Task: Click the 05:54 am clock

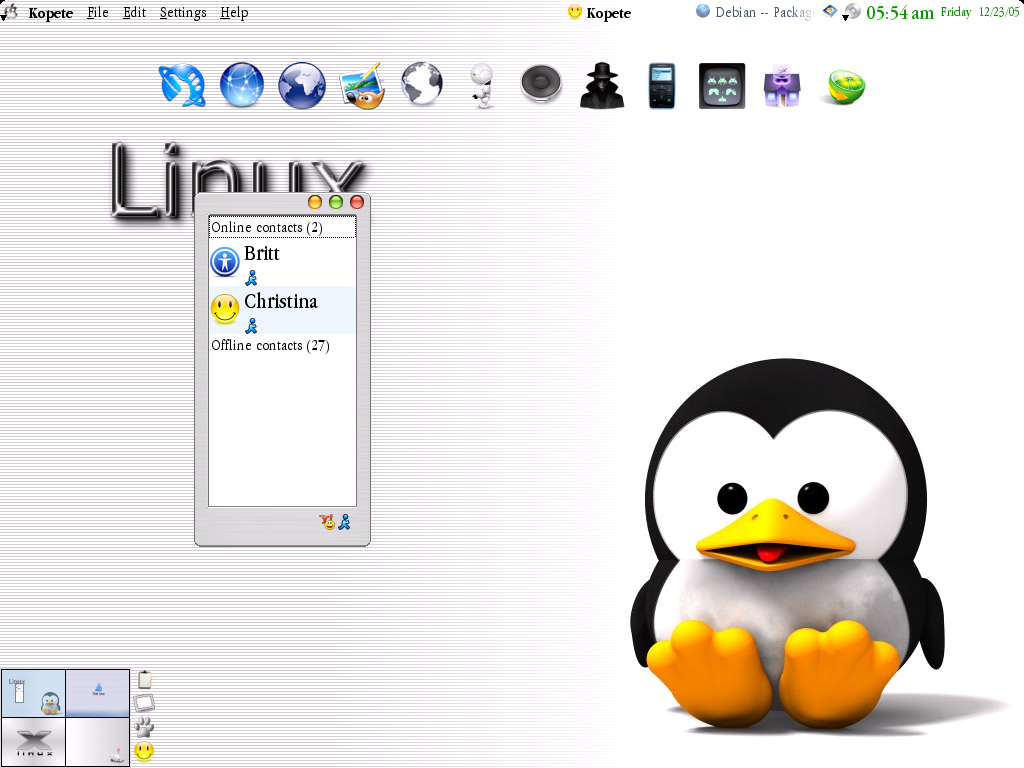Action: pos(899,12)
